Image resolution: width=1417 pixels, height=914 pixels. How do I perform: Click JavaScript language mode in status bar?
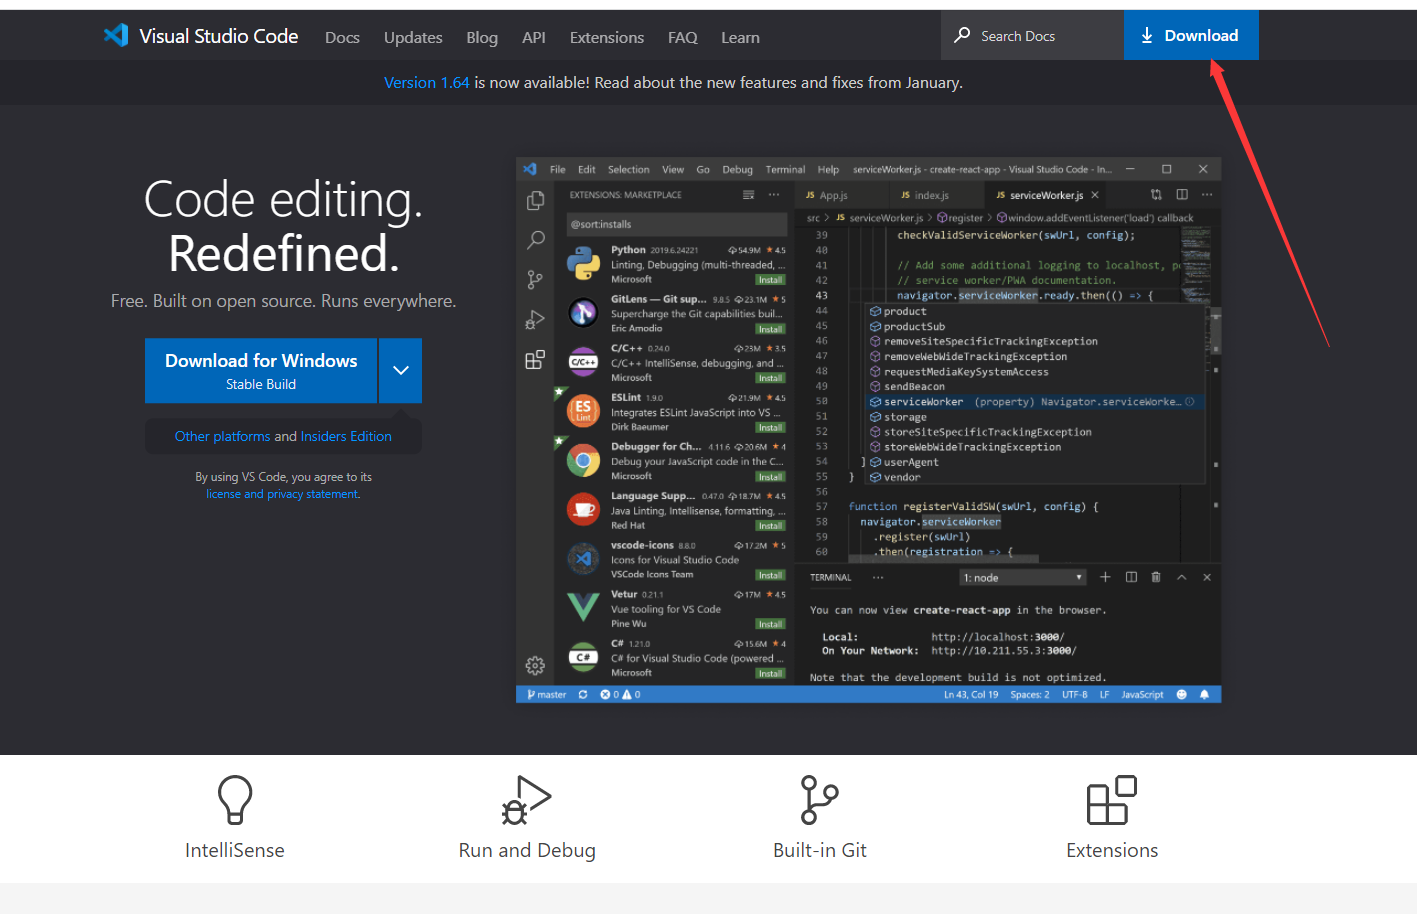tap(1142, 694)
